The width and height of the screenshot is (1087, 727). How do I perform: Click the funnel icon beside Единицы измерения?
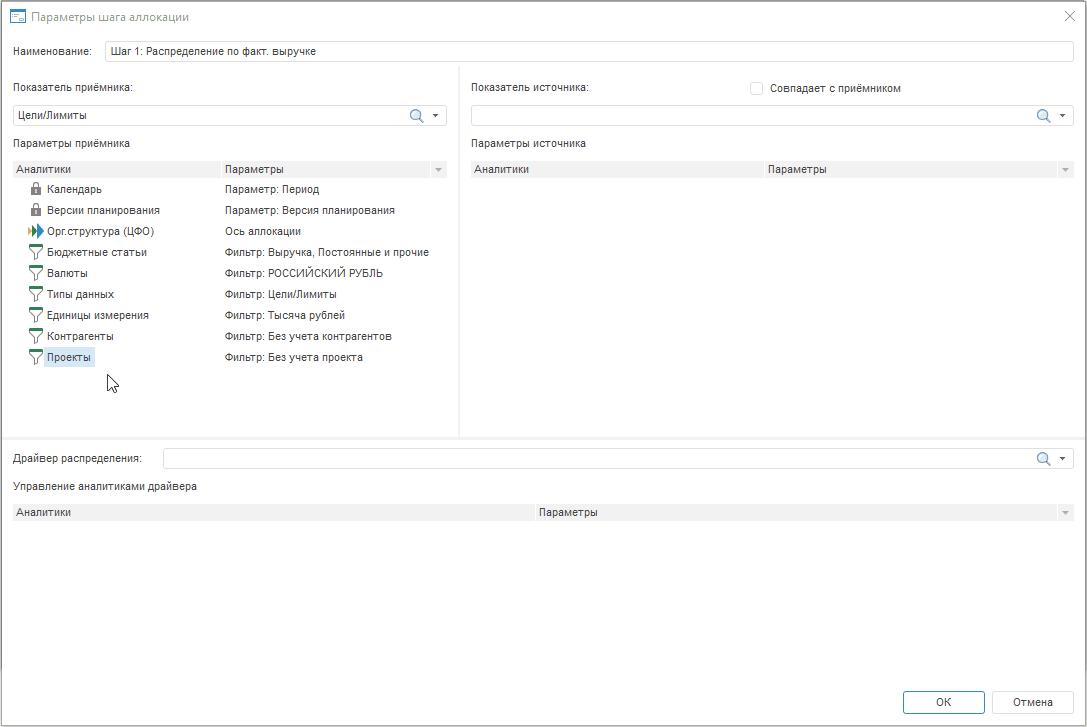pos(36,315)
